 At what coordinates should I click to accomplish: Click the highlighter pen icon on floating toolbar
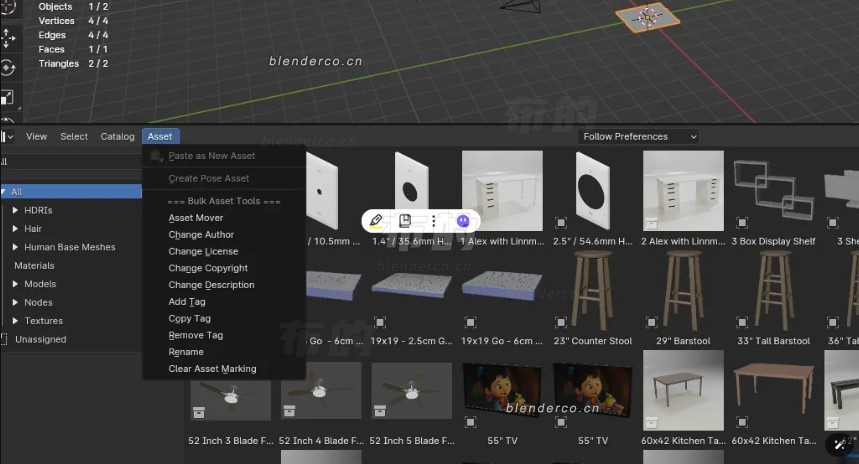coord(376,221)
